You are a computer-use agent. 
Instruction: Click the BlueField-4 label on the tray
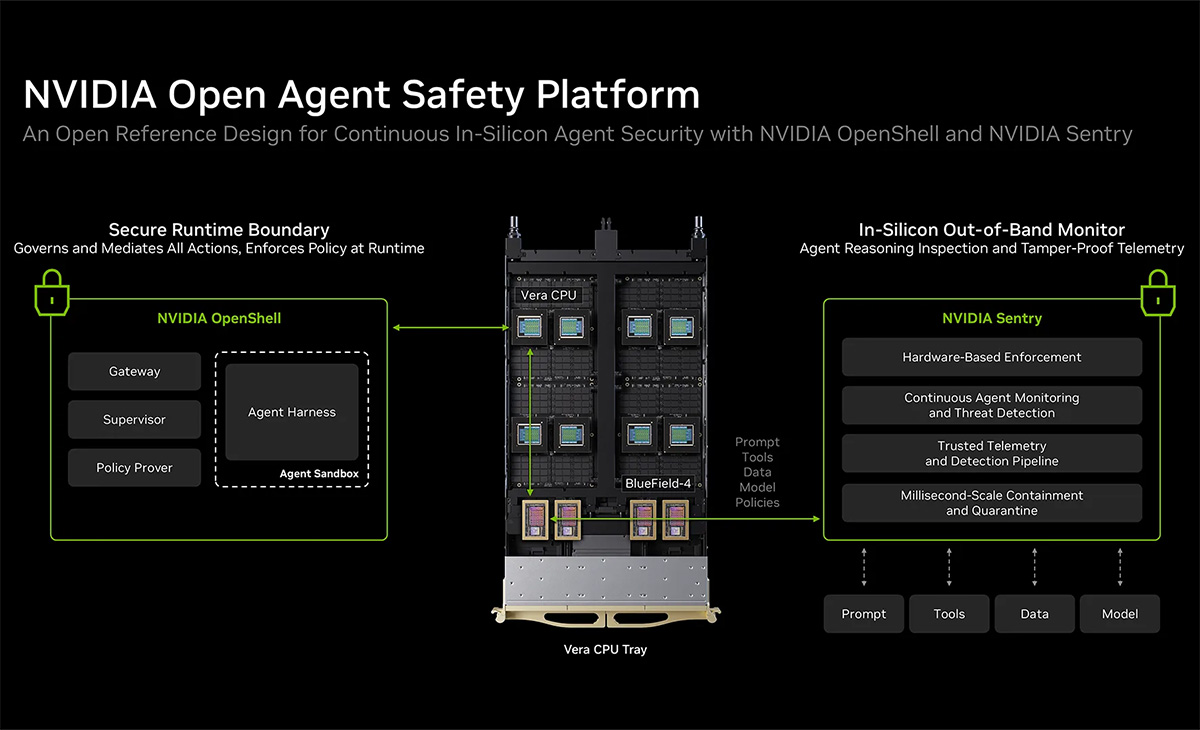(658, 483)
